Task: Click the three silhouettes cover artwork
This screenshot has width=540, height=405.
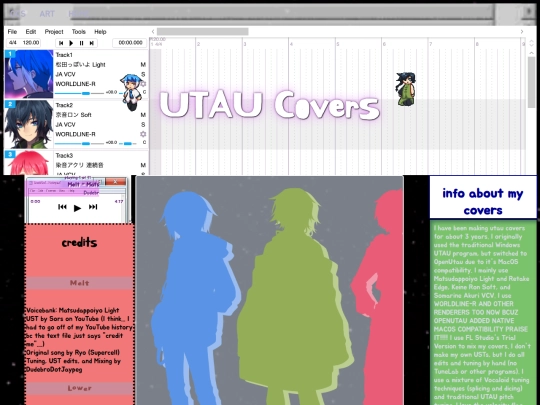Action: pyautogui.click(x=270, y=290)
